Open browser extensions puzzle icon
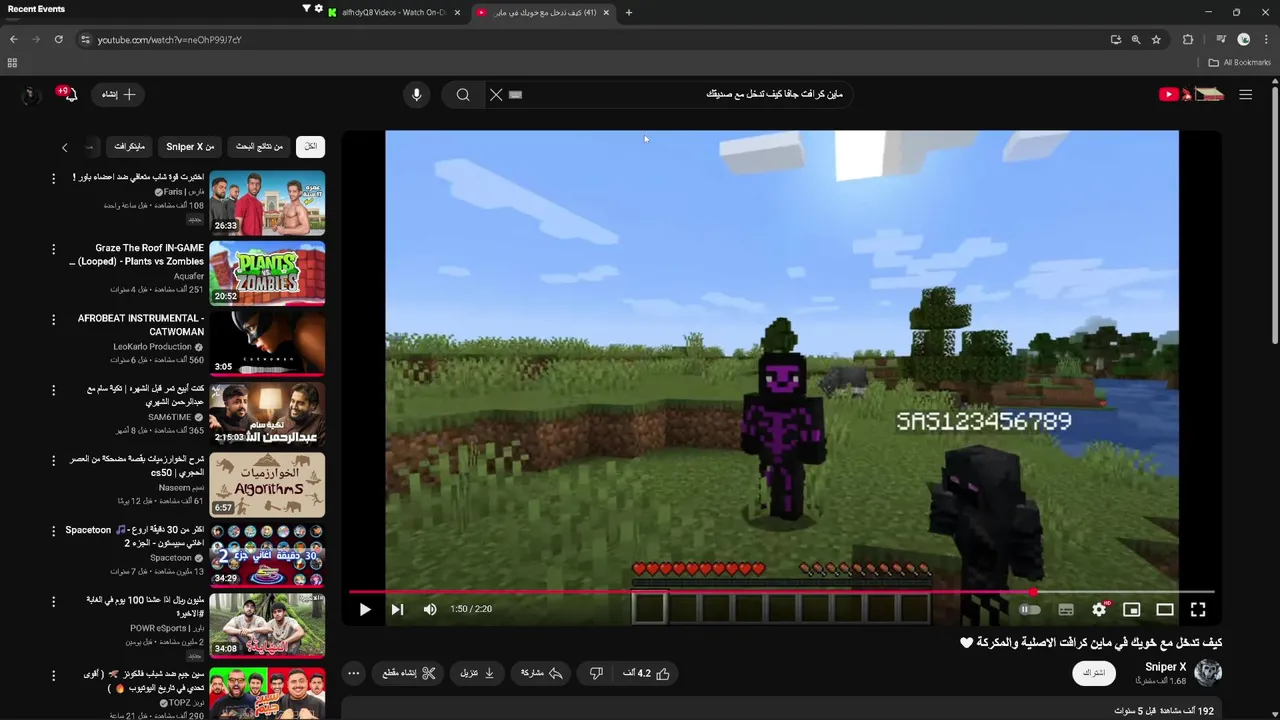 click(1188, 39)
